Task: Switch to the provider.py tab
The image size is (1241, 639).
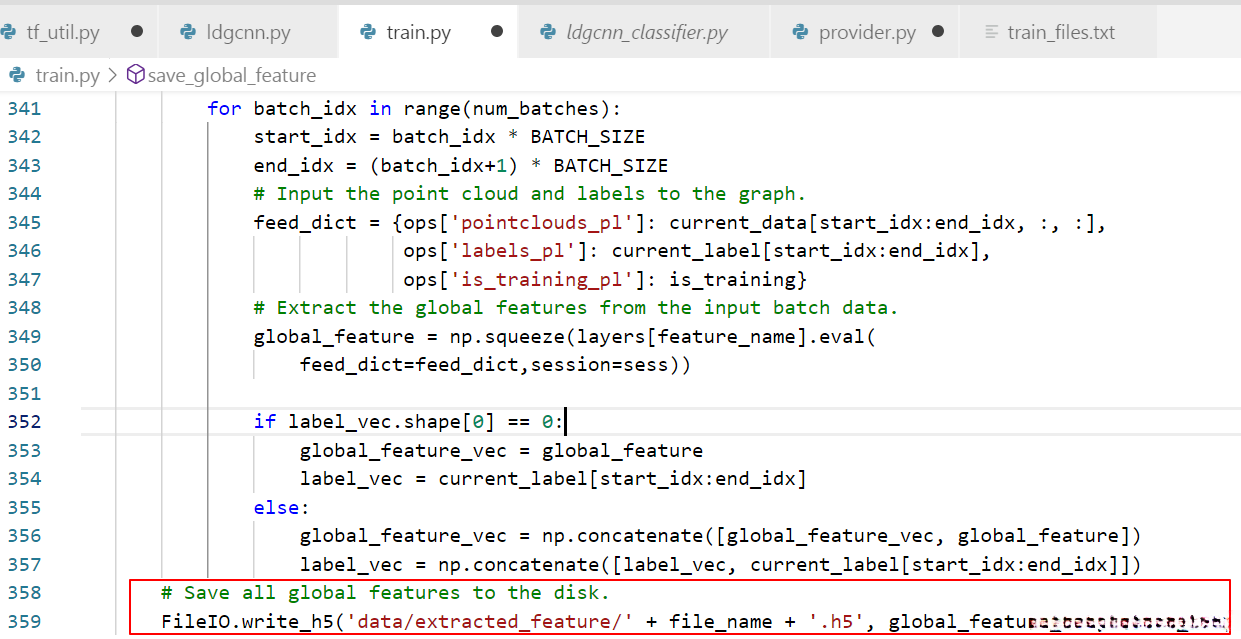Action: pyautogui.click(x=867, y=32)
